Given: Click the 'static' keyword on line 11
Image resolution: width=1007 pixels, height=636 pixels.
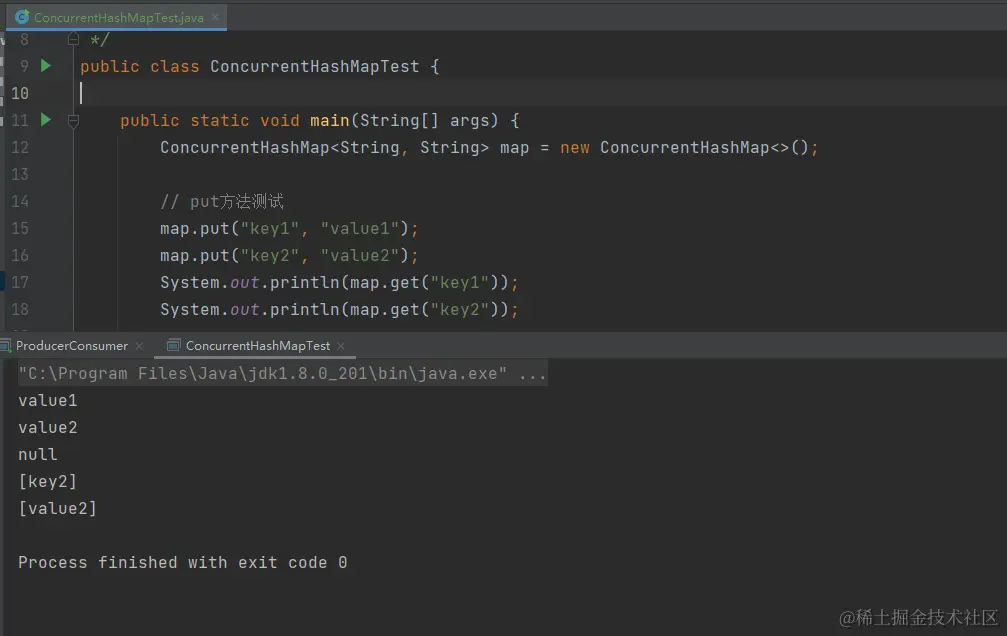Looking at the screenshot, I should click(x=220, y=120).
